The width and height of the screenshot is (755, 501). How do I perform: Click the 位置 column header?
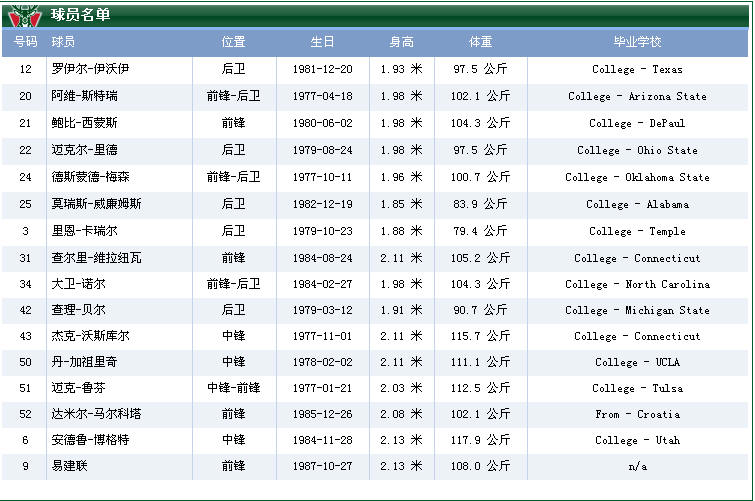pyautogui.click(x=234, y=42)
